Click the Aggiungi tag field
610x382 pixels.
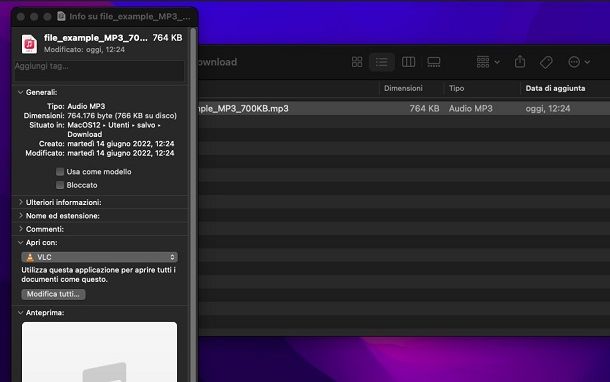tap(100, 71)
